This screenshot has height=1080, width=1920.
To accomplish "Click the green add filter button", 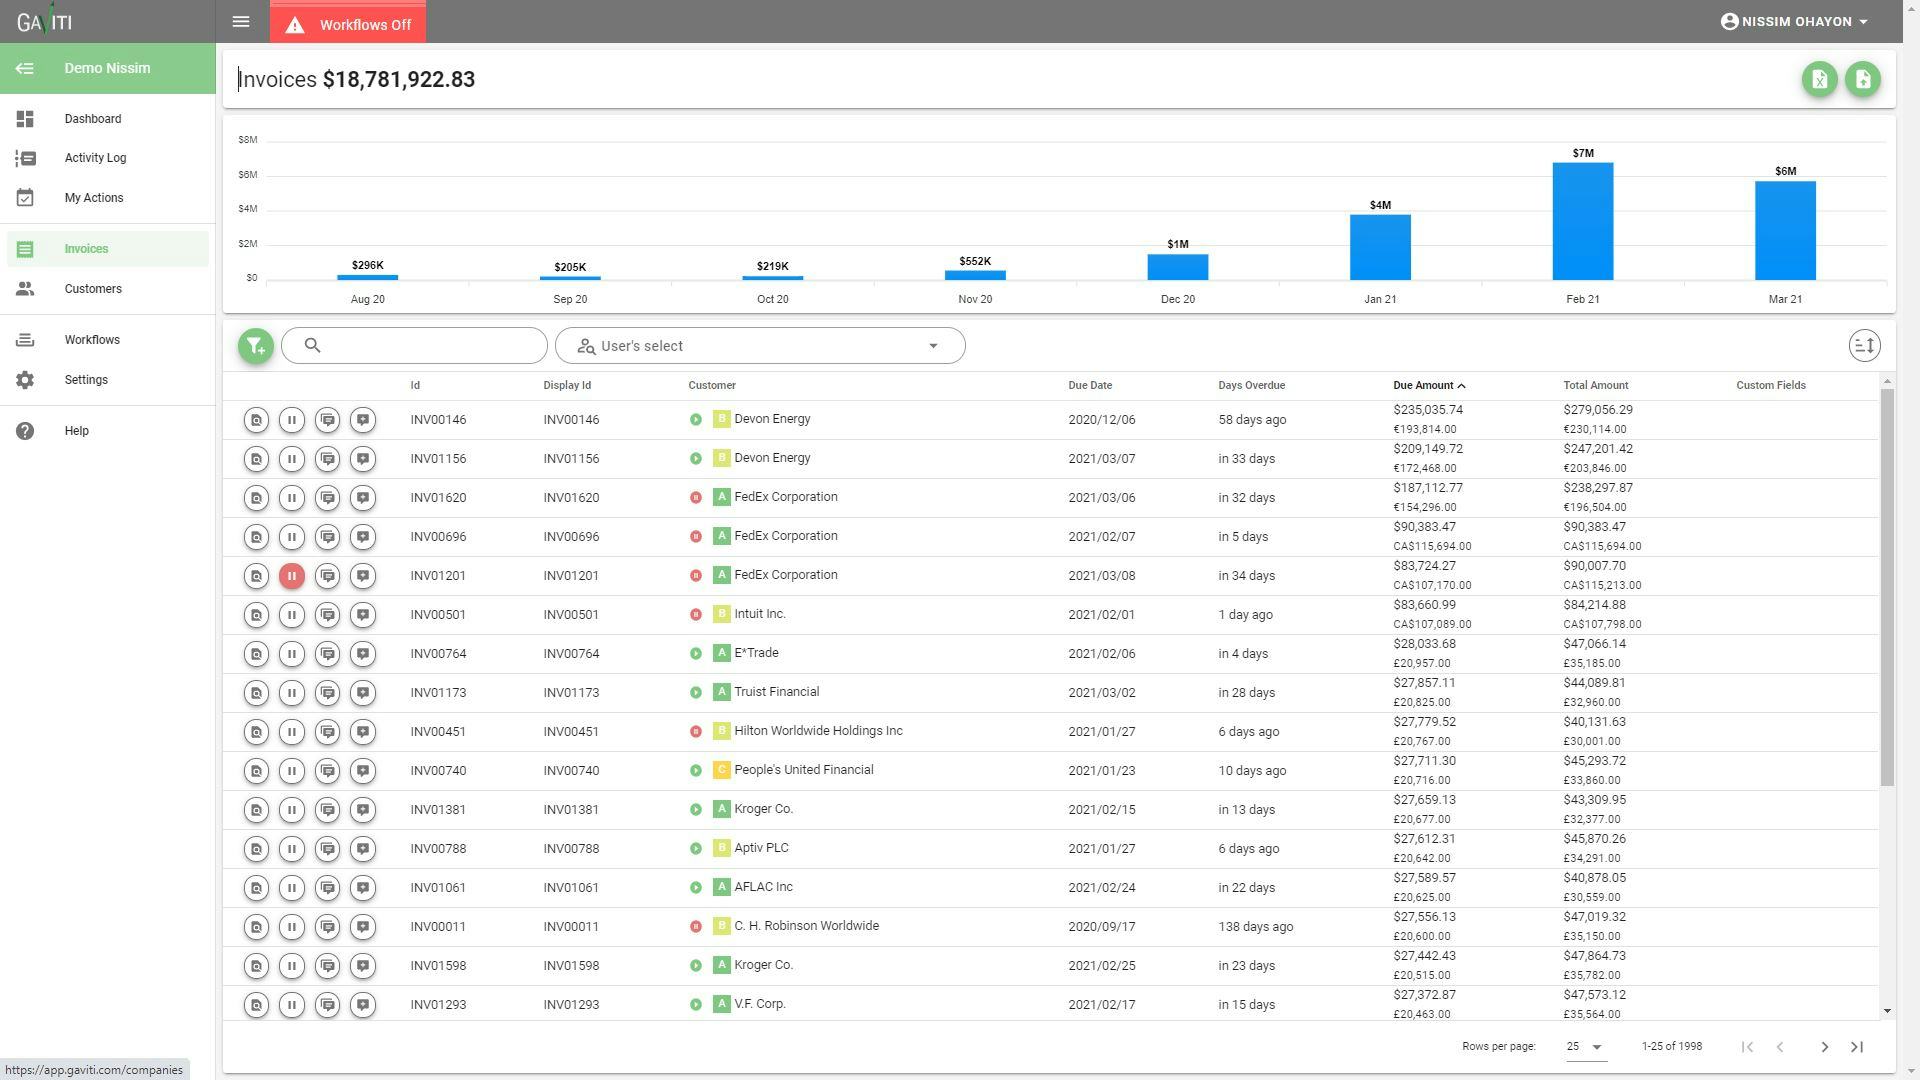I will tap(256, 346).
